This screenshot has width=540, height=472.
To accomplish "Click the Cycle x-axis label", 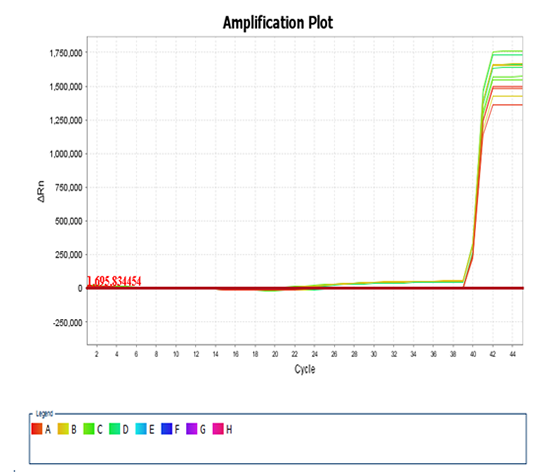I will (305, 369).
